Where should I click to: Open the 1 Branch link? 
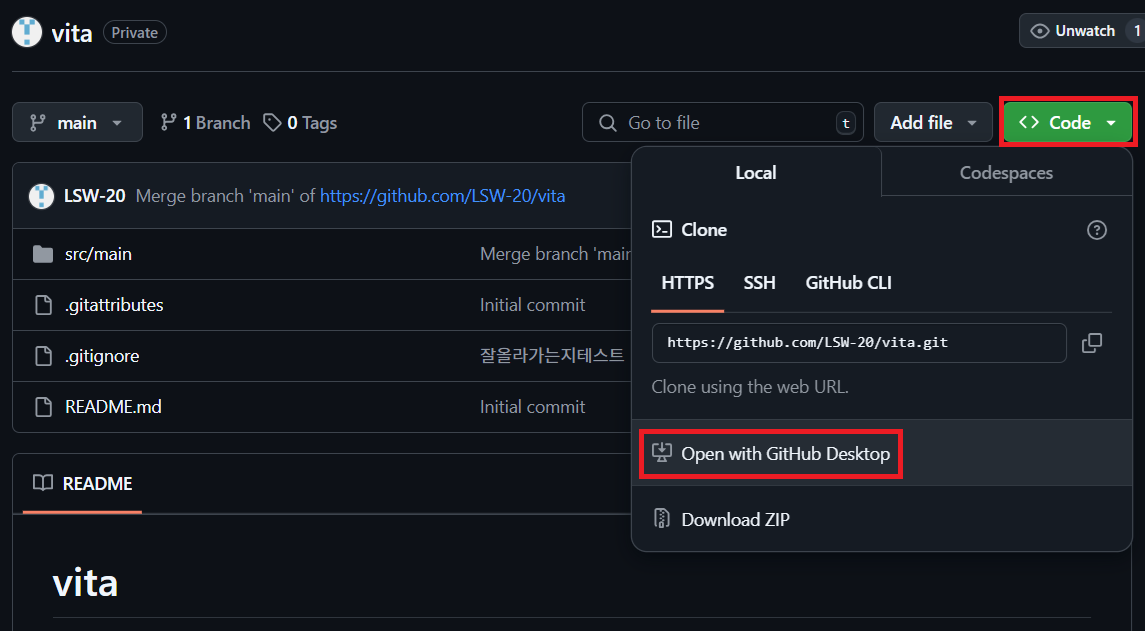205,123
